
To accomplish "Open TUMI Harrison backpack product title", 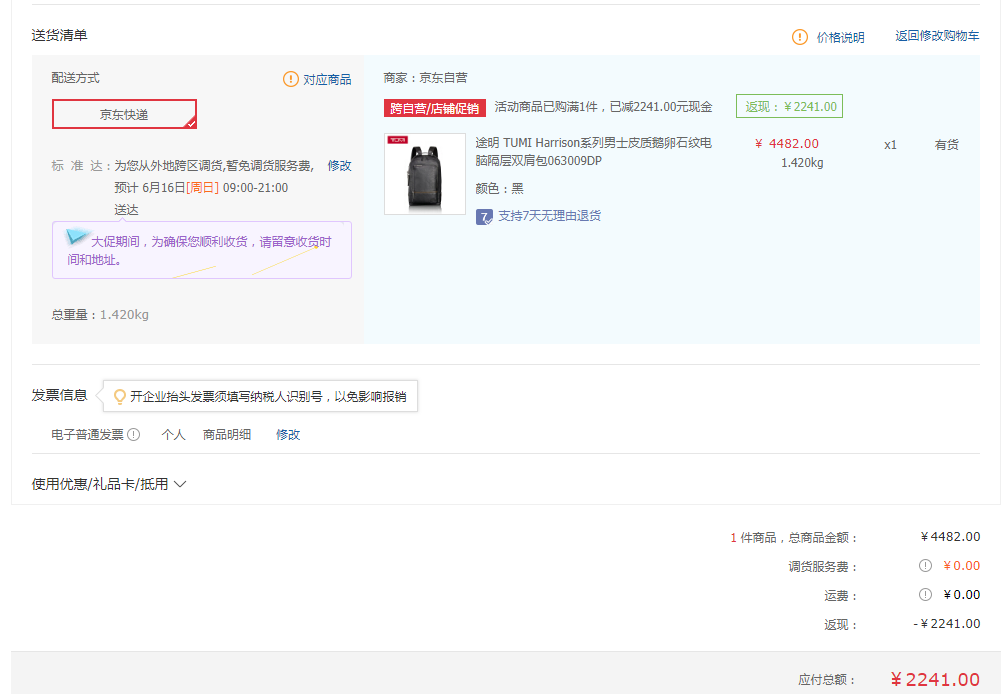I will click(x=593, y=151).
